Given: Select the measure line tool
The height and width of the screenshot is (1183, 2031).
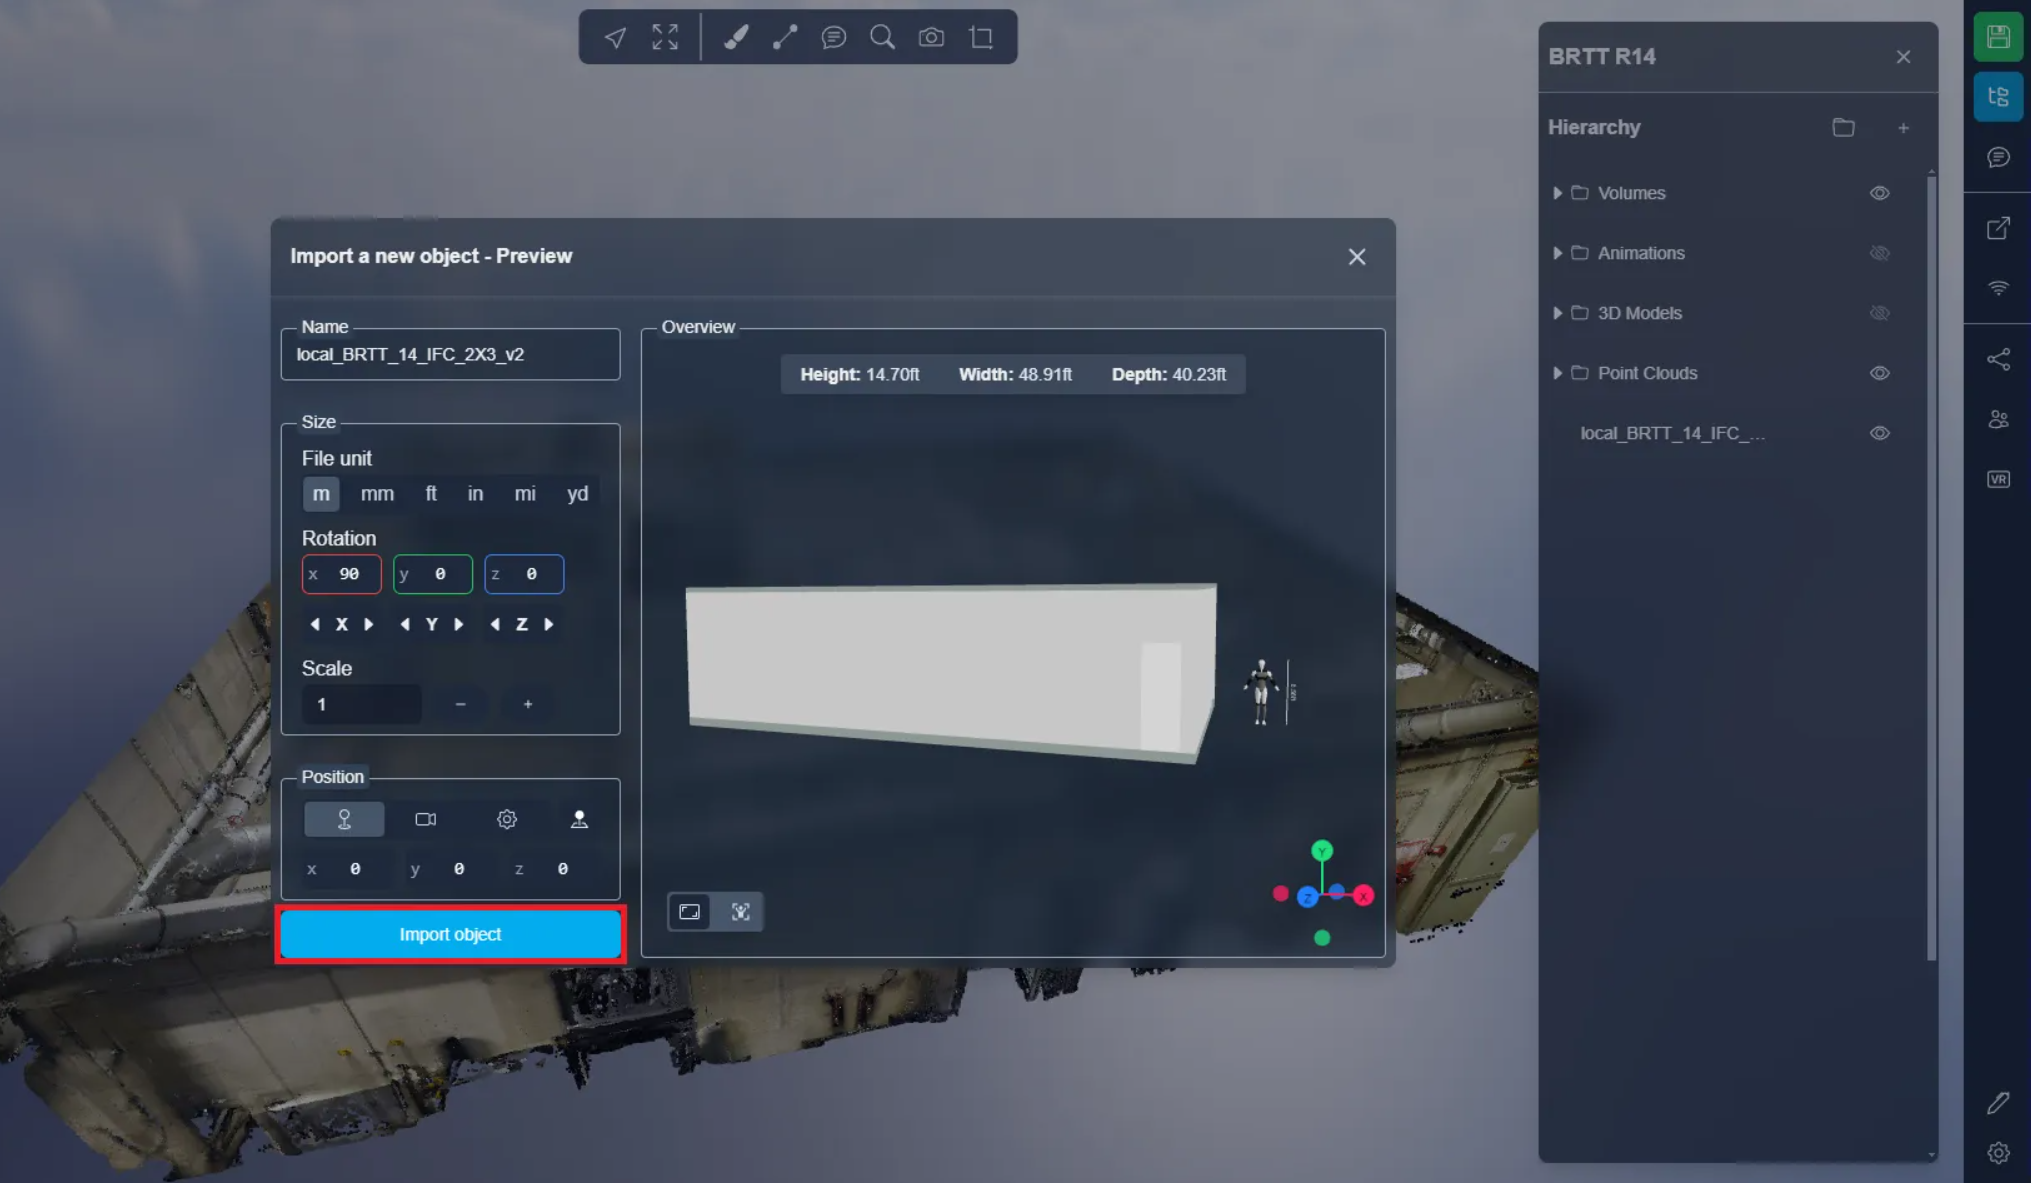Looking at the screenshot, I should [785, 38].
